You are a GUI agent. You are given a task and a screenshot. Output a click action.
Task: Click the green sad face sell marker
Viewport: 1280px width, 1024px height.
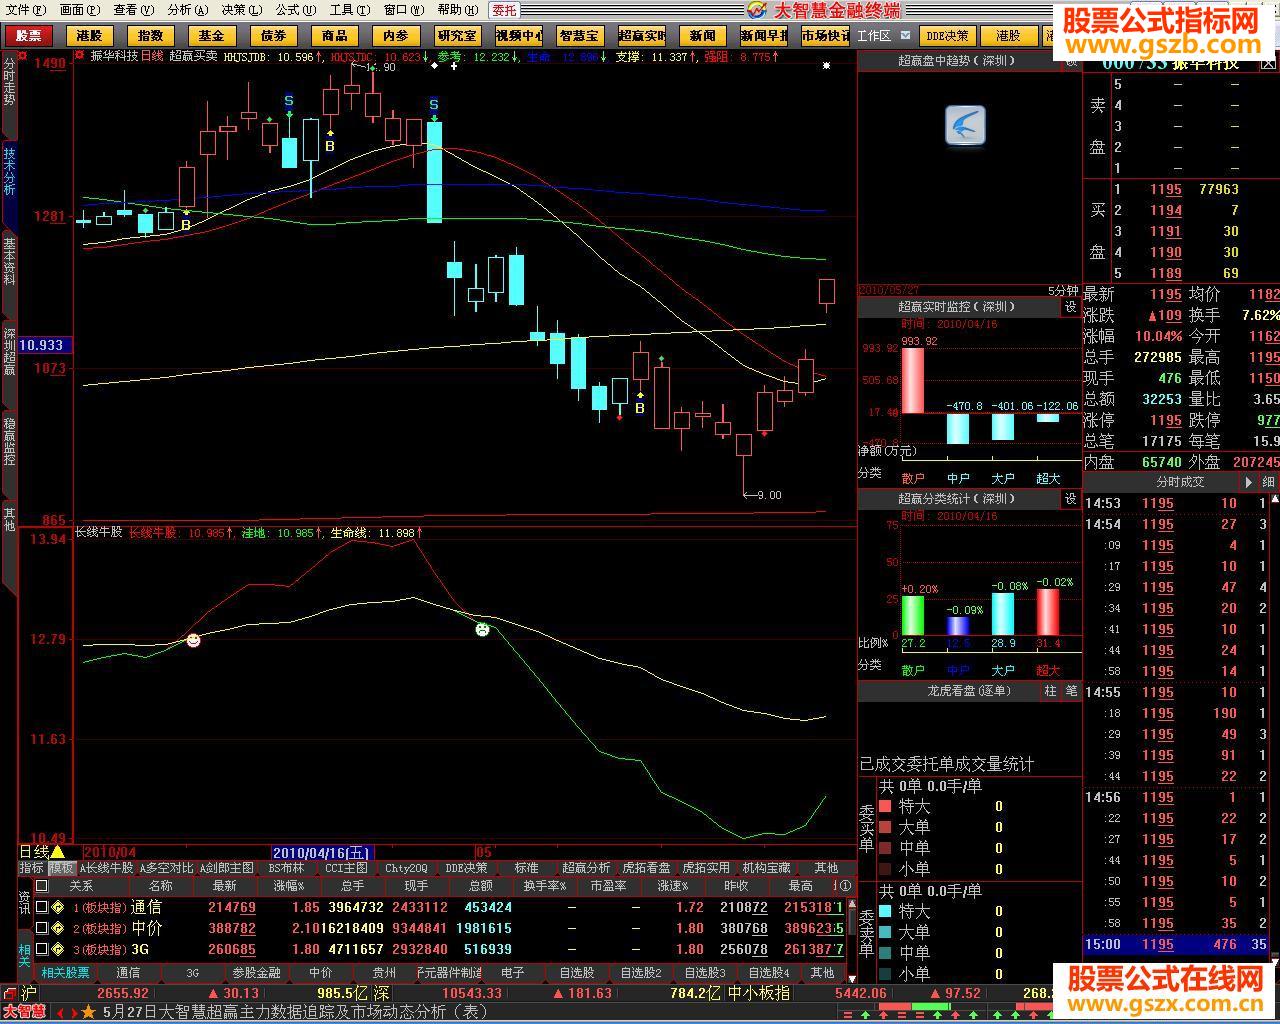click(x=482, y=630)
